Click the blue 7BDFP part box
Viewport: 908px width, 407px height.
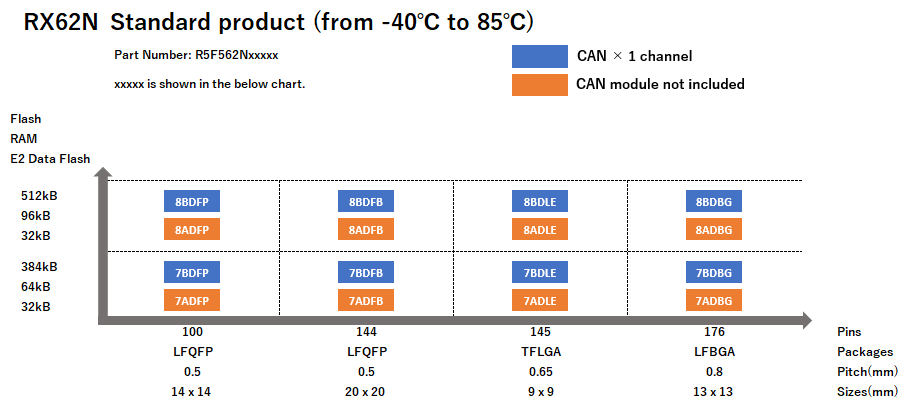tap(191, 272)
